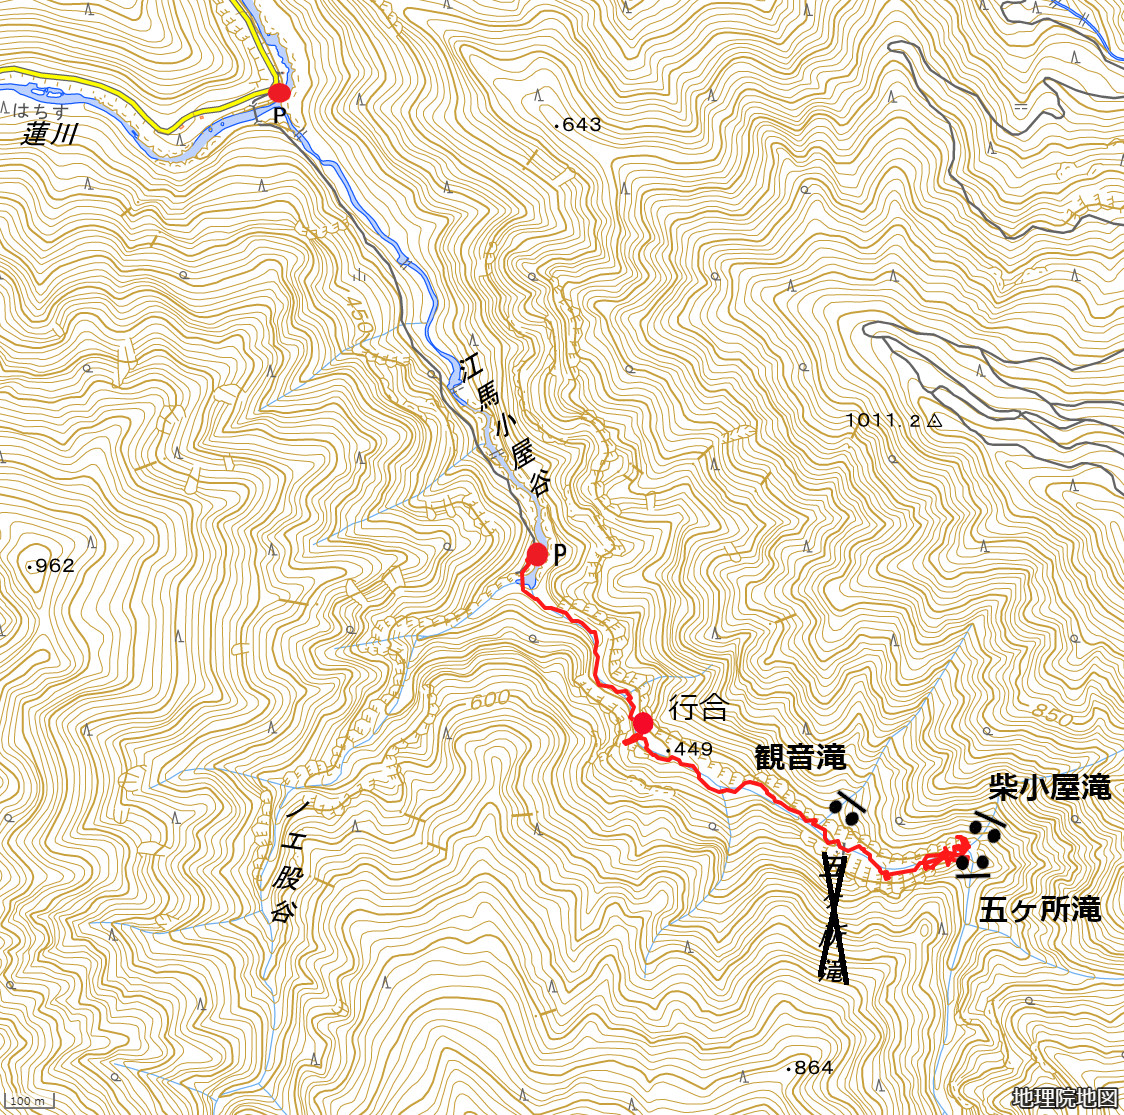This screenshot has width=1124, height=1115.
Task: Open the 地理院地図 attribution link
Action: [x=1065, y=1098]
